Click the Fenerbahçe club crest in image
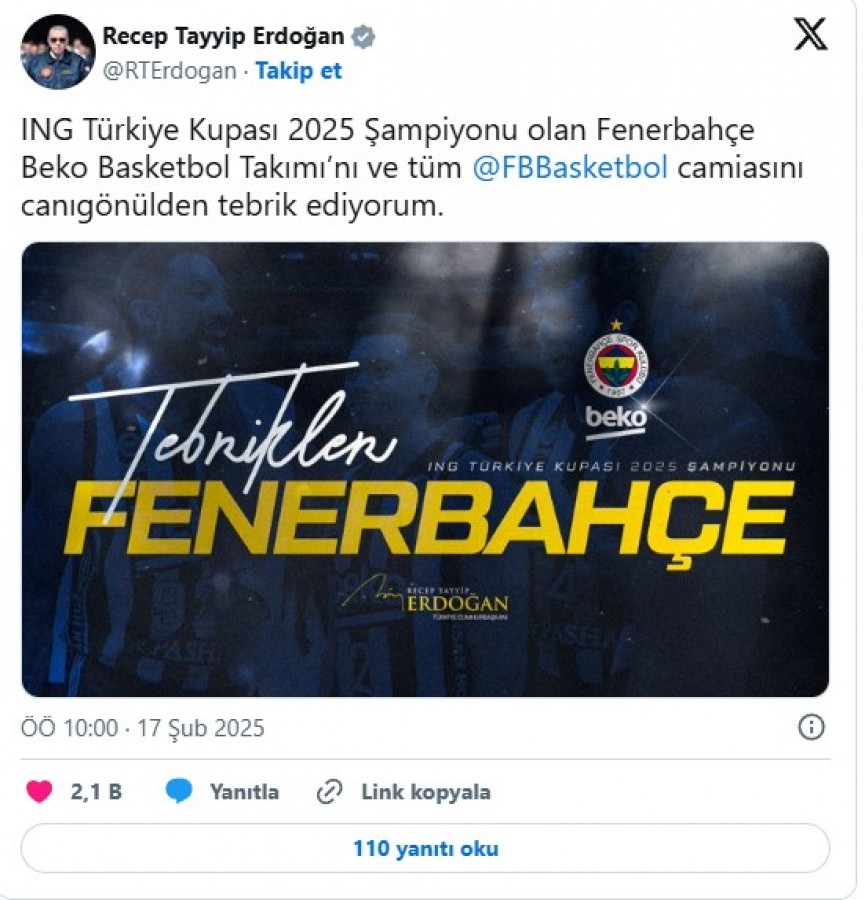Viewport: 865px width, 900px height. (616, 365)
